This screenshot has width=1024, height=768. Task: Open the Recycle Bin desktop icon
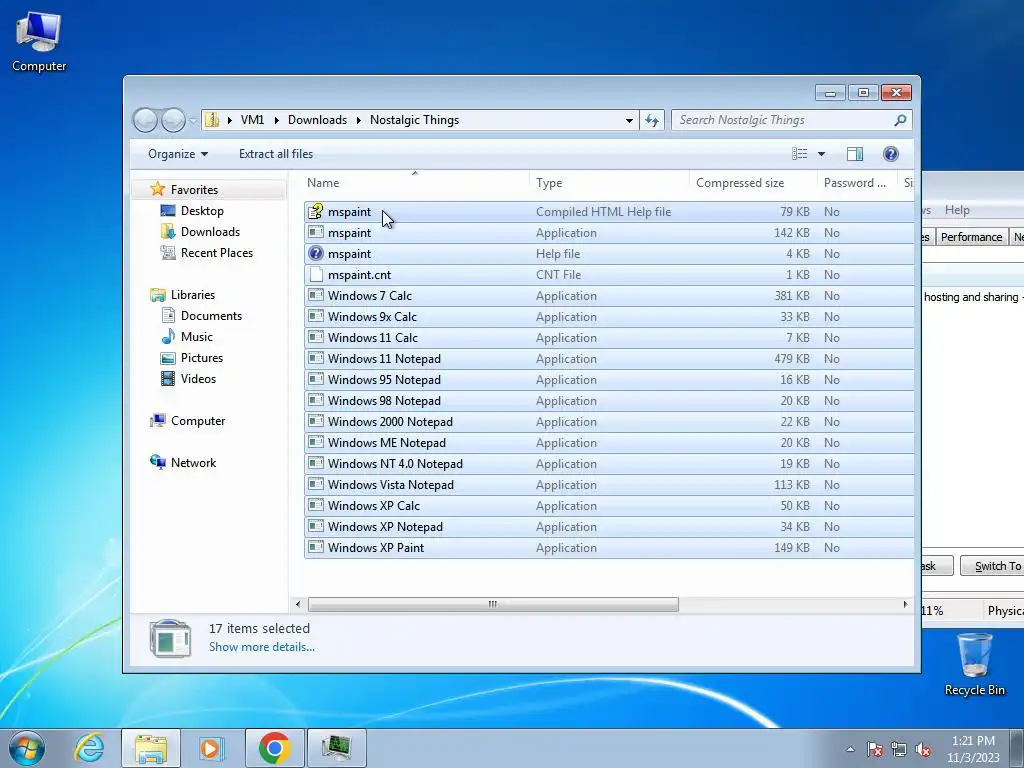pyautogui.click(x=974, y=664)
